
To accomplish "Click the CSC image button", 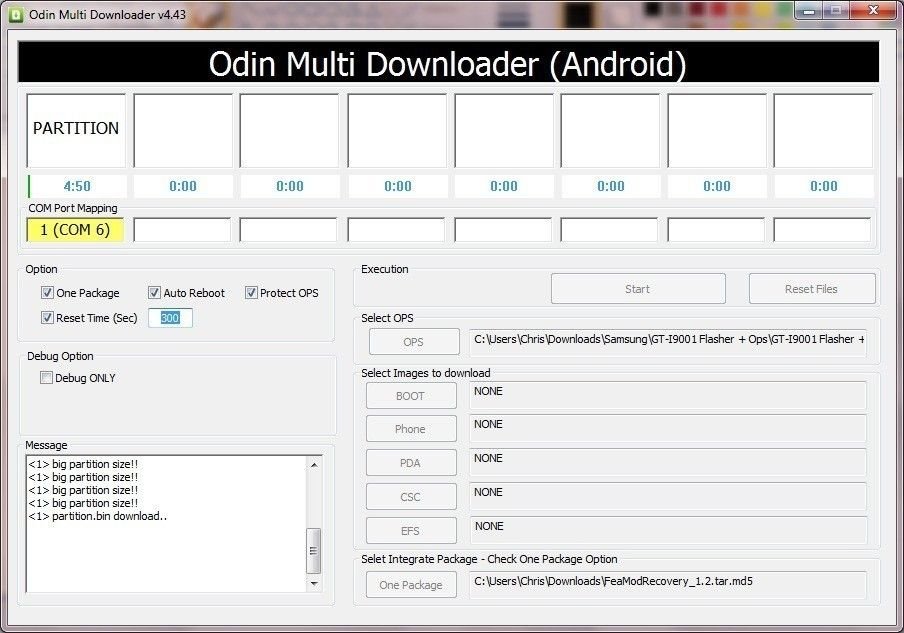I will click(411, 497).
